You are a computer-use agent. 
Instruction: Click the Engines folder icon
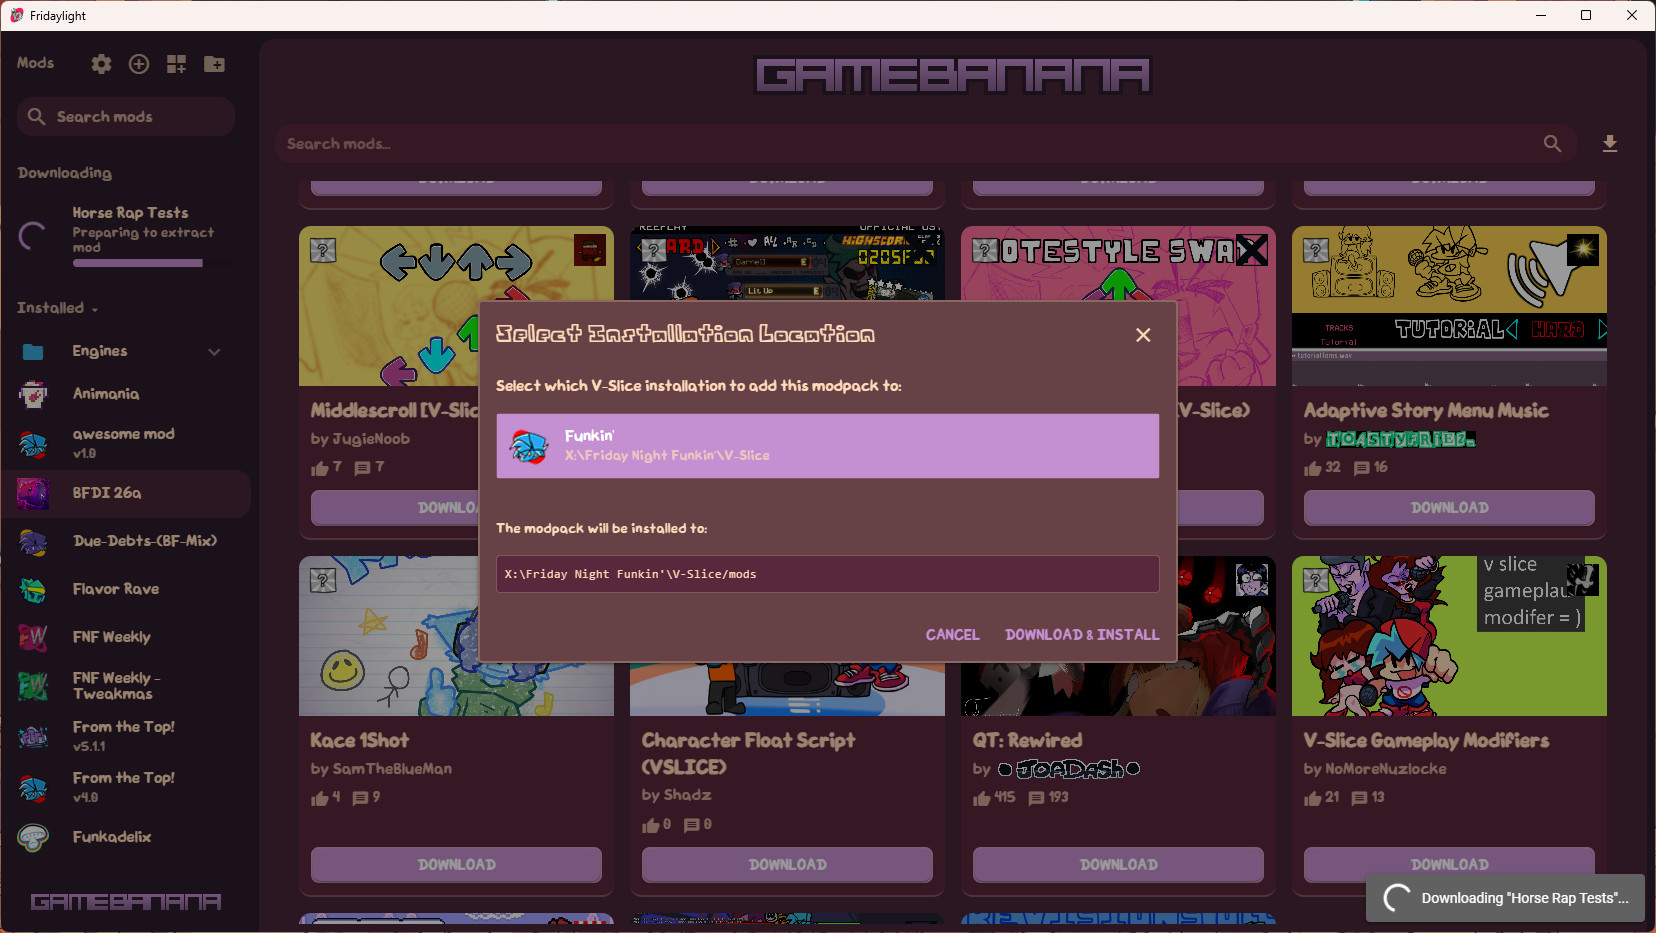(33, 351)
